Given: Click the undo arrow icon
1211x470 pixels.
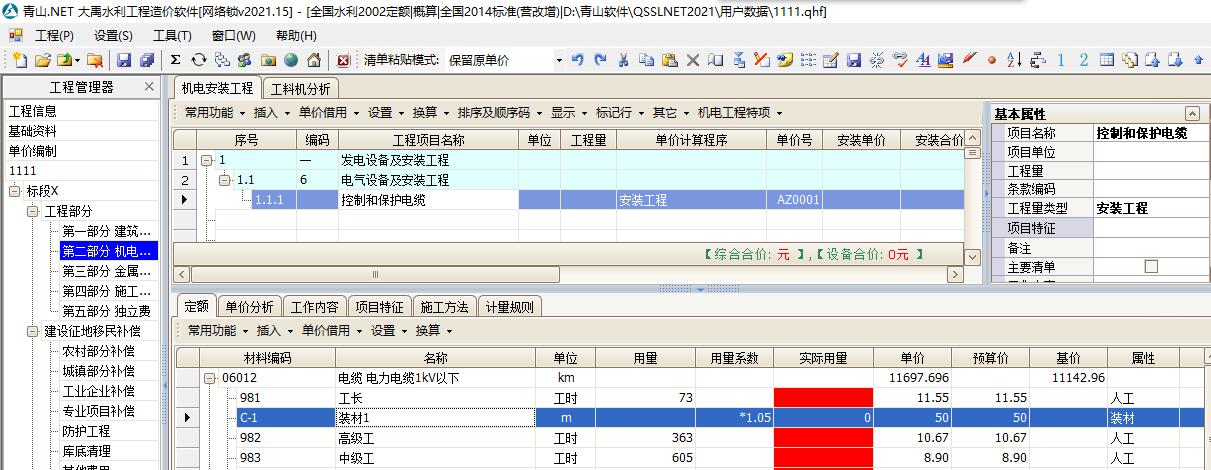Looking at the screenshot, I should pyautogui.click(x=578, y=60).
